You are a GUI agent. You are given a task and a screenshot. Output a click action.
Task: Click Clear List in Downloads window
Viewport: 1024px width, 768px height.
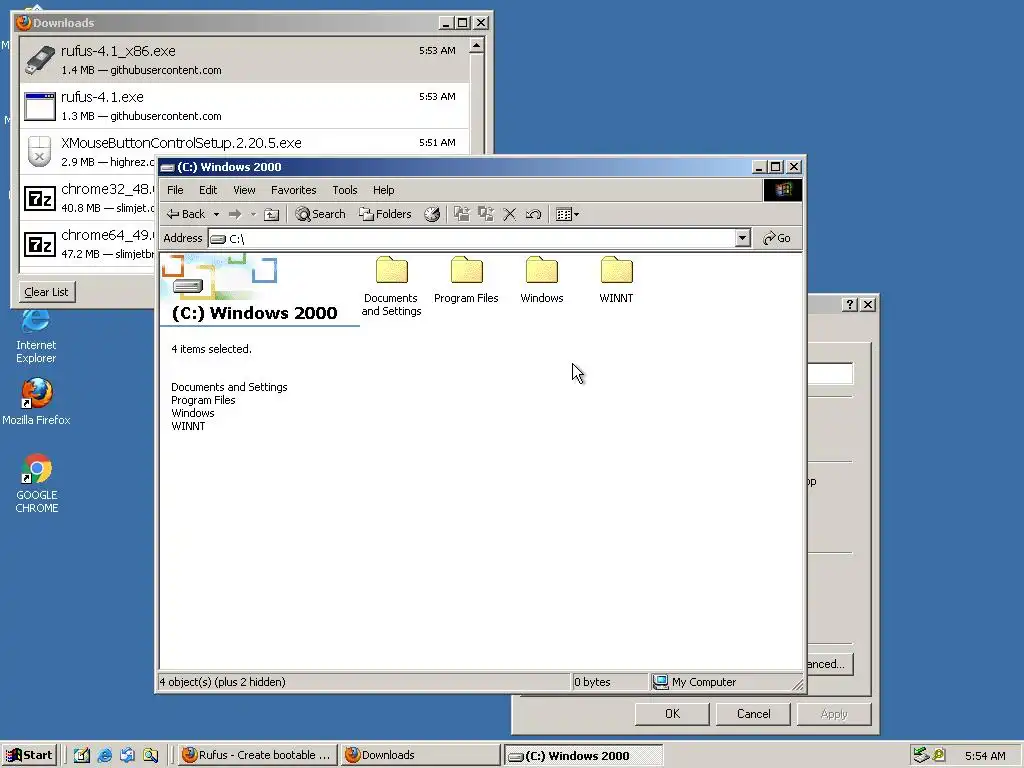pos(46,292)
